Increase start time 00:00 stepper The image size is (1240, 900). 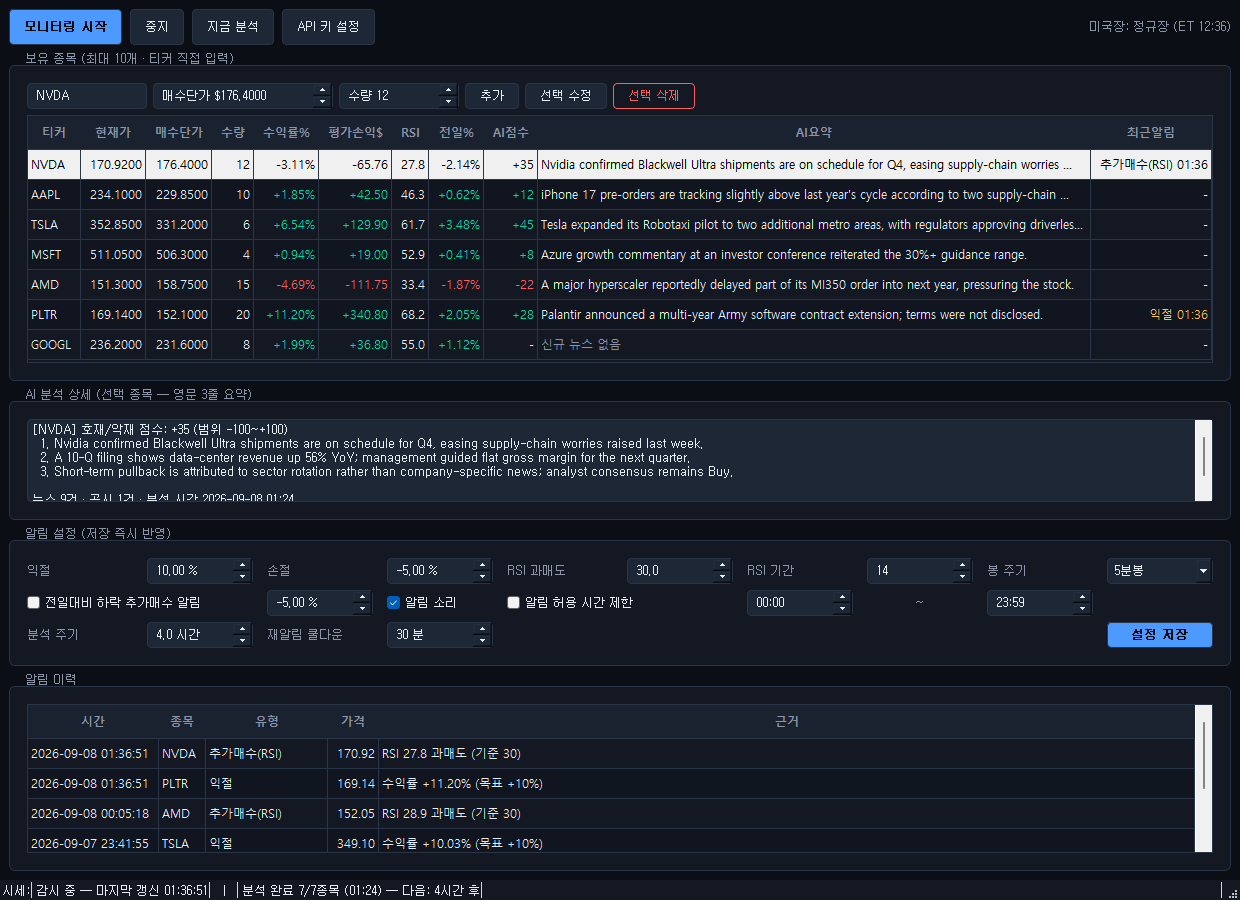(842, 597)
